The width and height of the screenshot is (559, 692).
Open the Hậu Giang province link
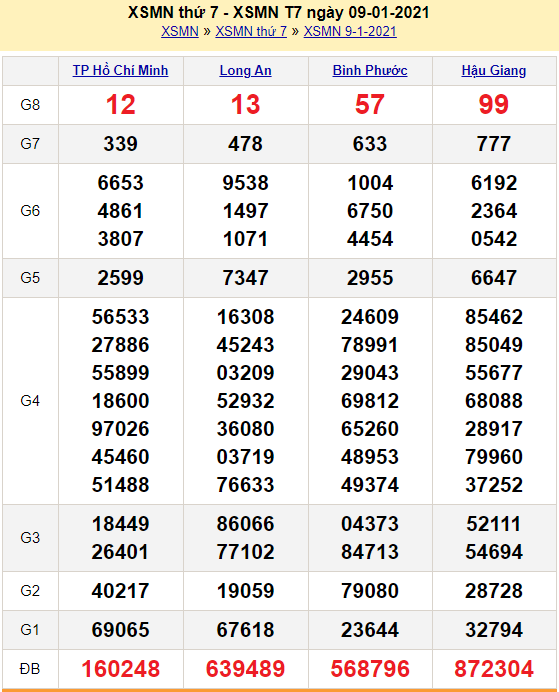coord(494,71)
